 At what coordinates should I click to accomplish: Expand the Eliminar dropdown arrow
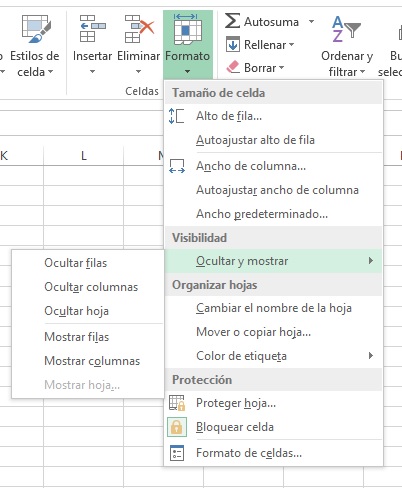point(138,71)
